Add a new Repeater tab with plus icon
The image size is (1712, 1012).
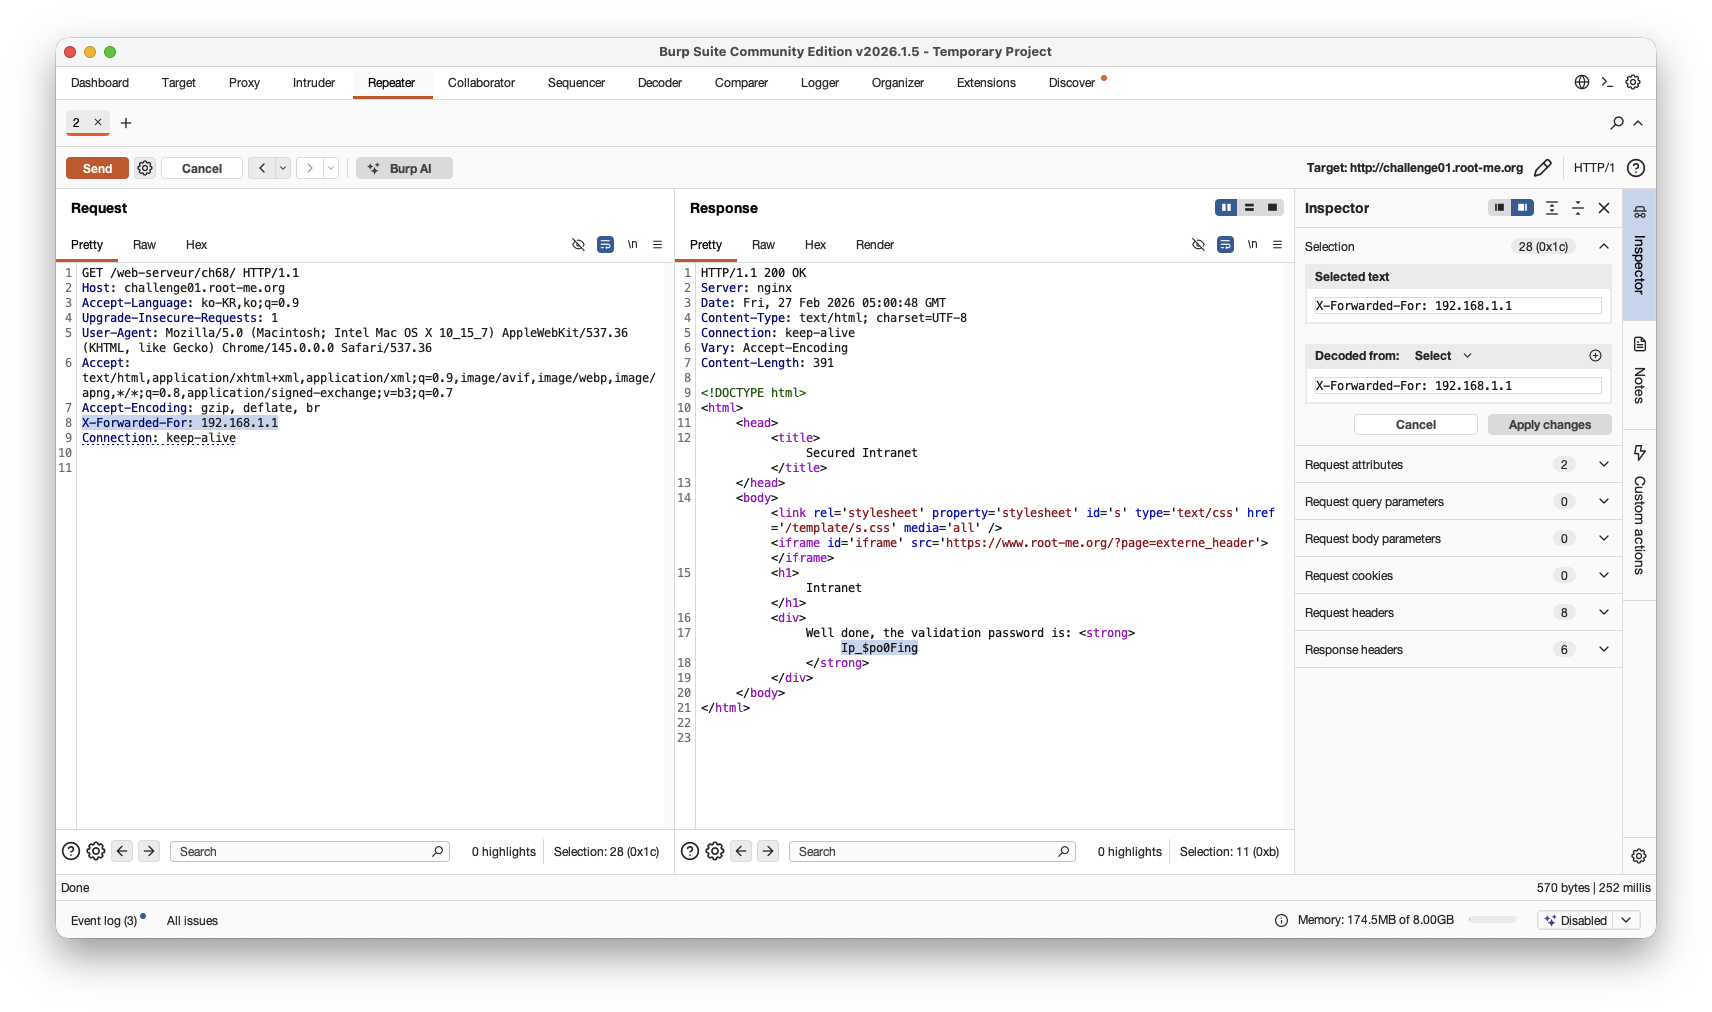126,123
